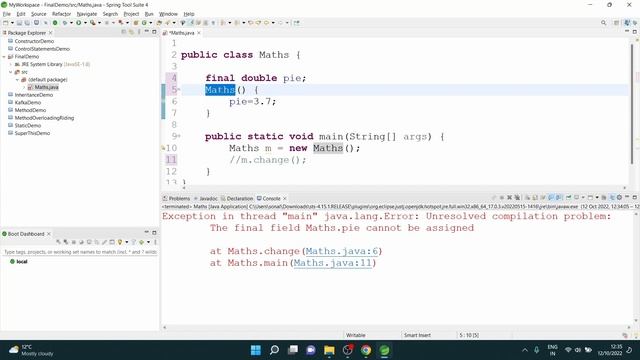
Task: Open Google Chrome from the taskbar
Action: point(366,350)
